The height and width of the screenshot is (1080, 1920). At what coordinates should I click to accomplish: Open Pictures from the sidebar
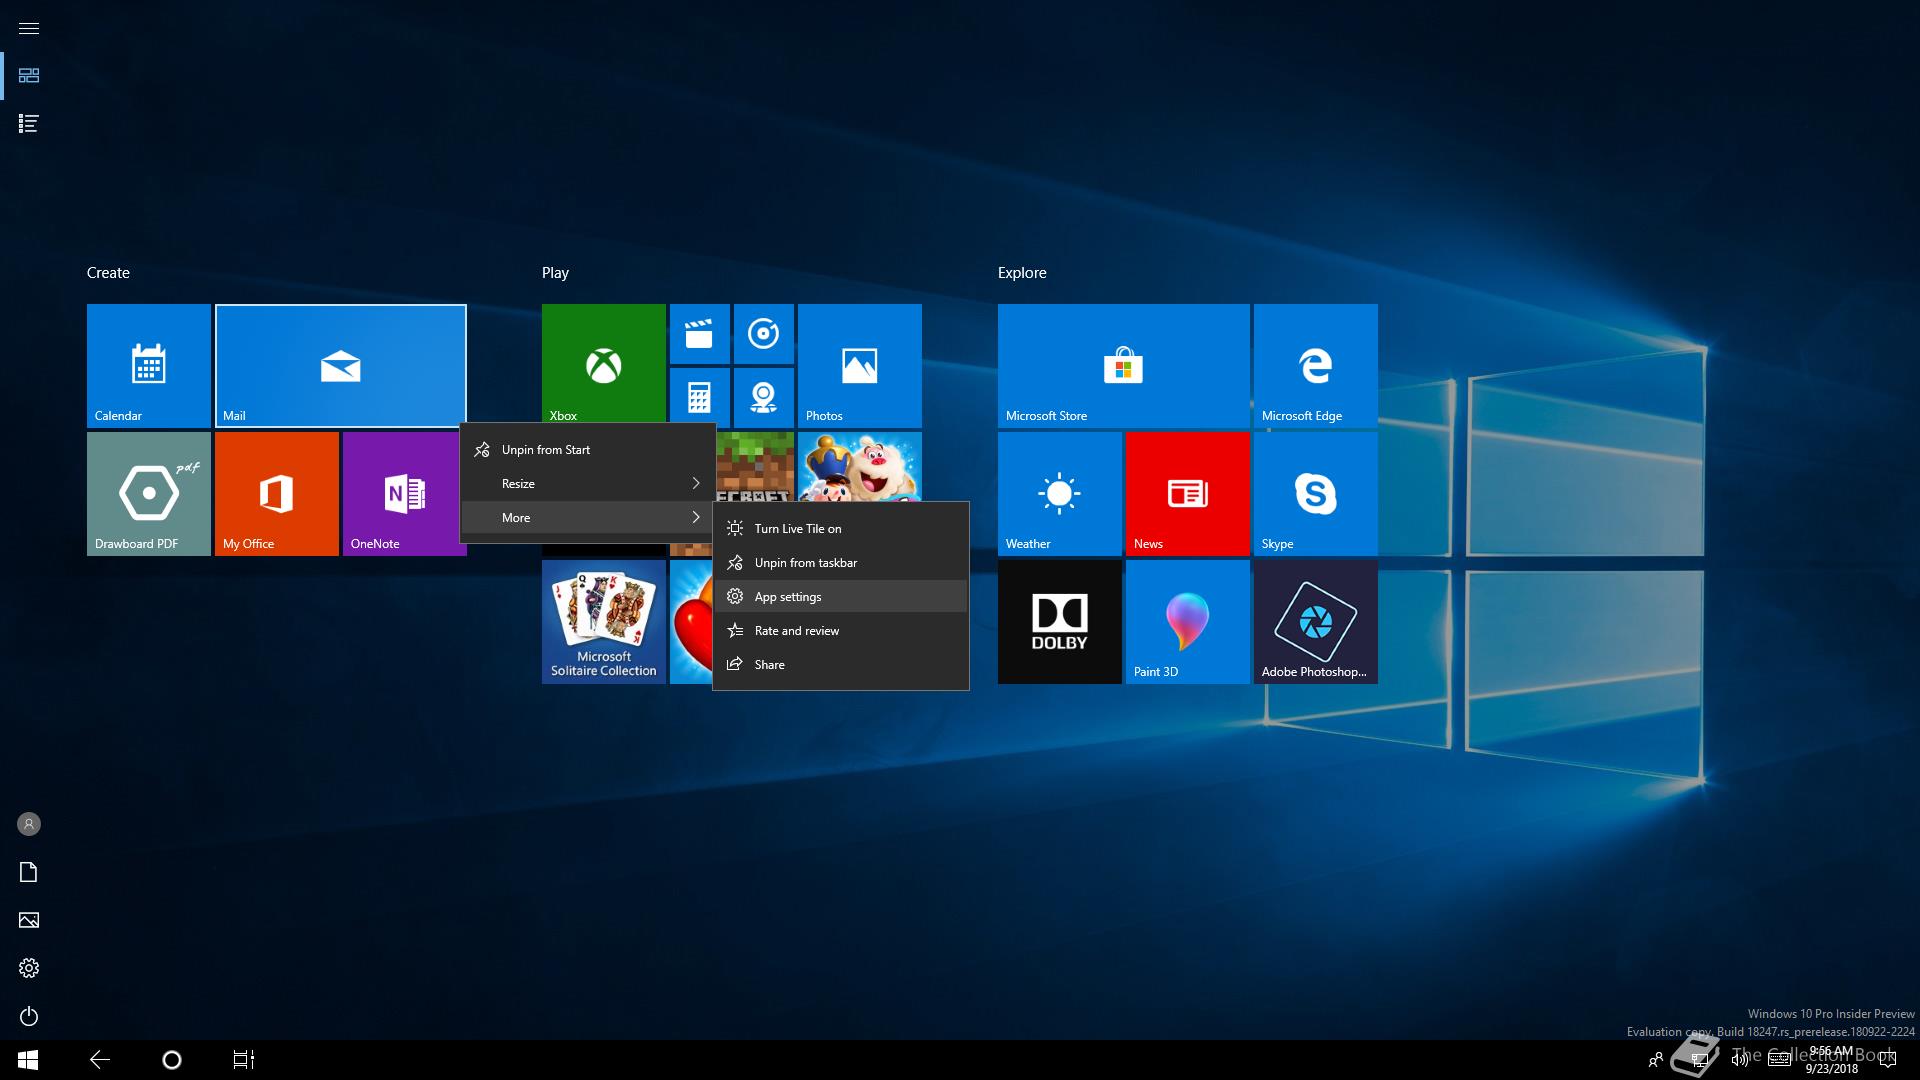tap(29, 920)
